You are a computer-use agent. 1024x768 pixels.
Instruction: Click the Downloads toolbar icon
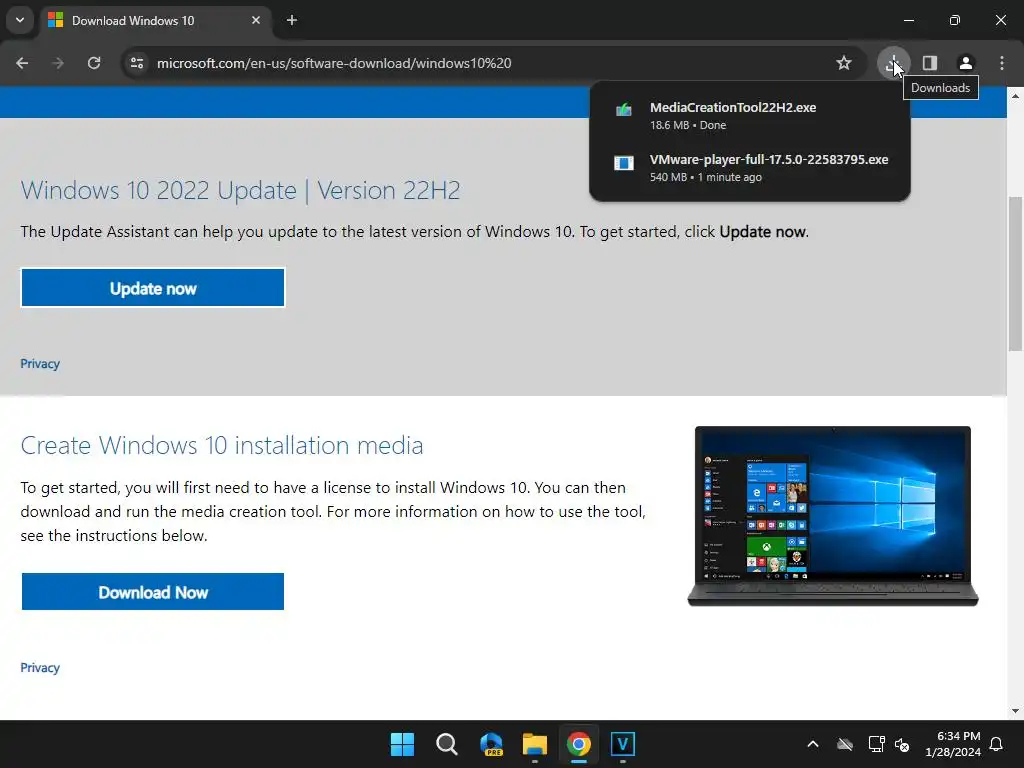pos(893,63)
